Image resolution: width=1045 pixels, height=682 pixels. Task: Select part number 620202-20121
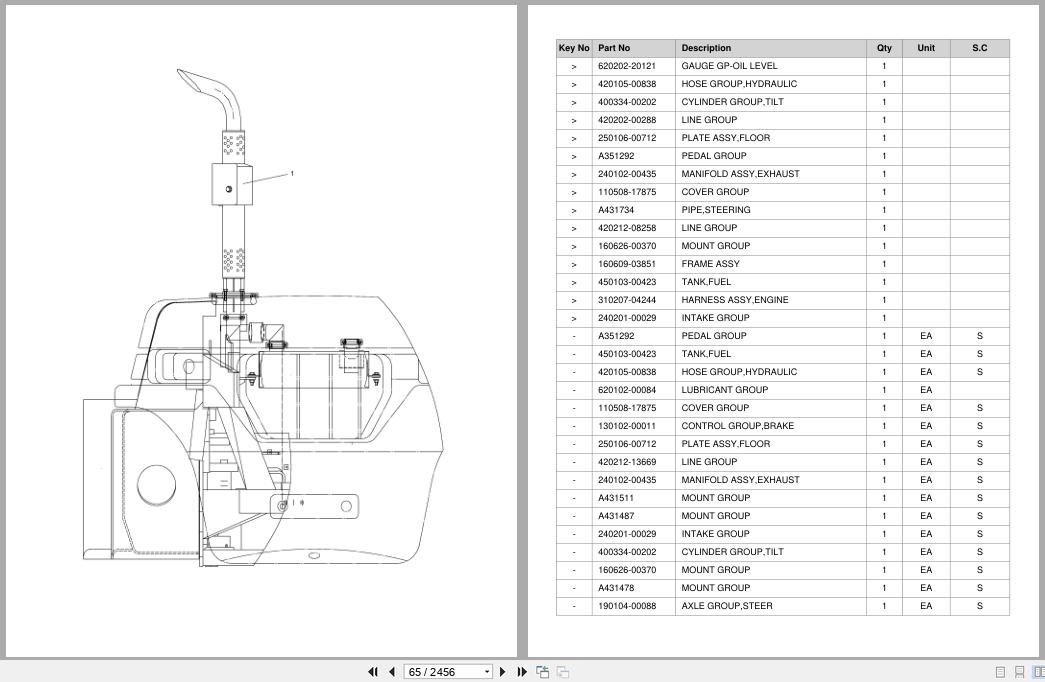[626, 66]
